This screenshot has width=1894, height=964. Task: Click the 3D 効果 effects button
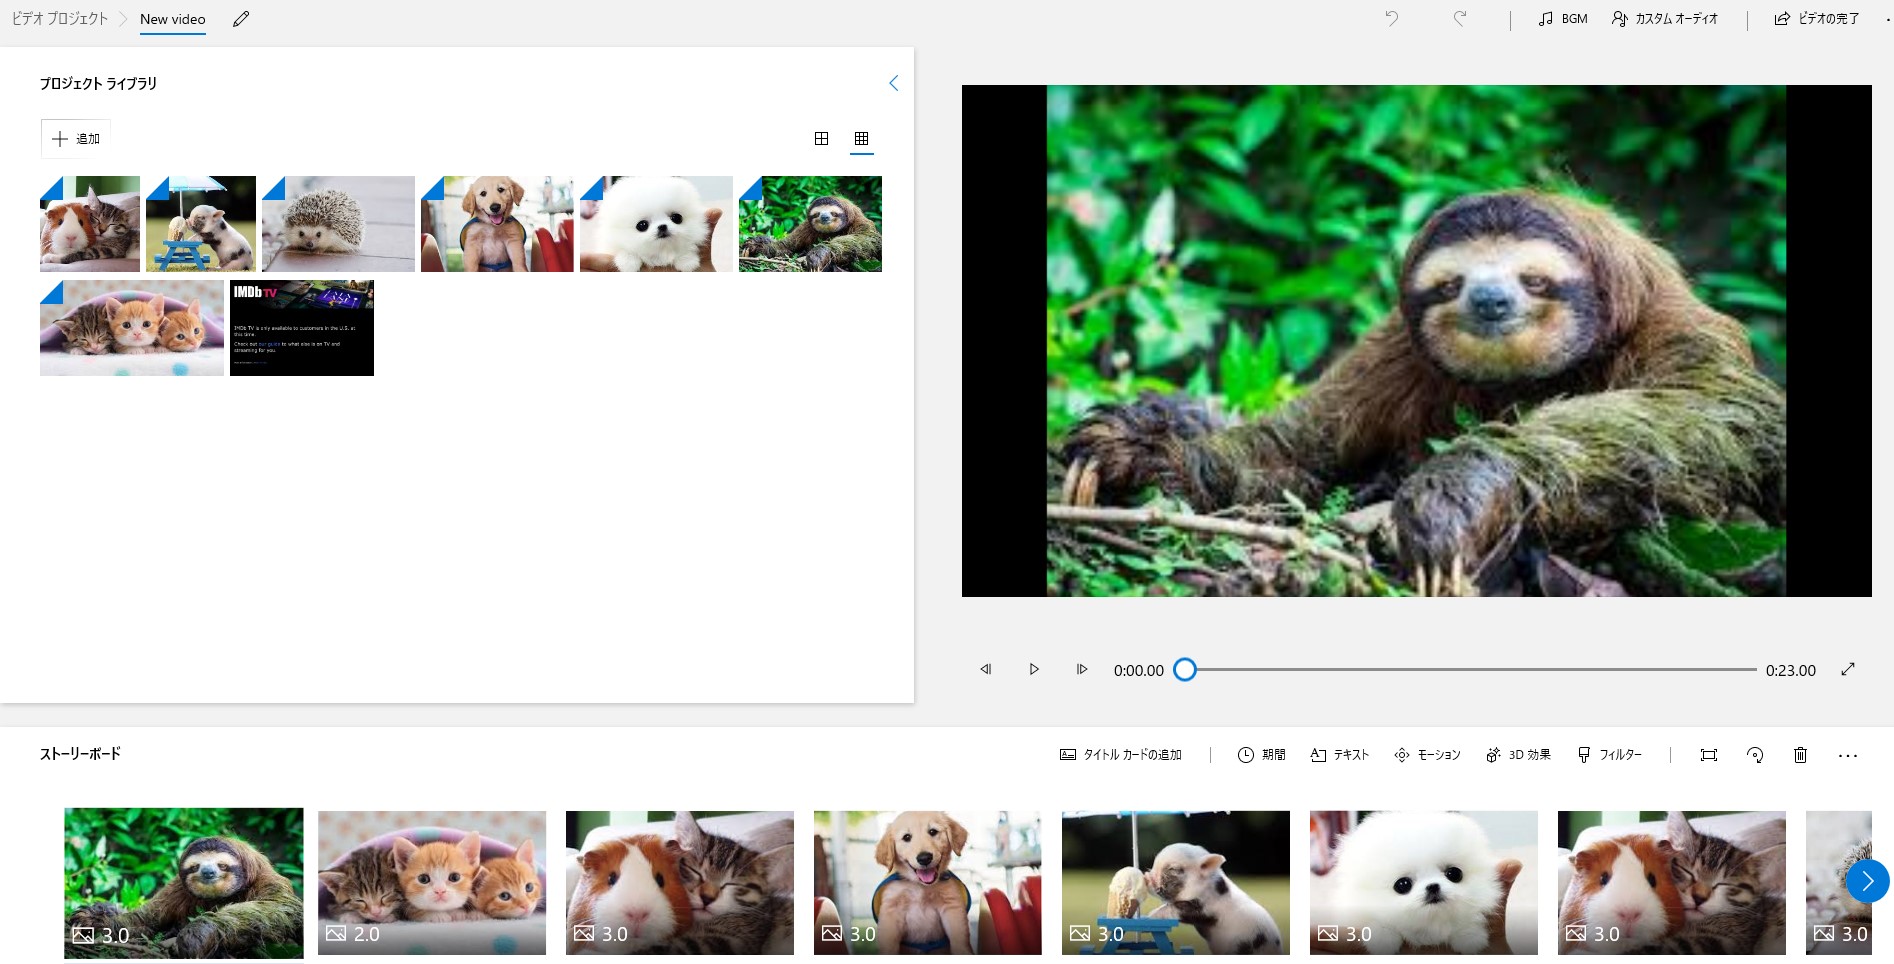tap(1518, 755)
